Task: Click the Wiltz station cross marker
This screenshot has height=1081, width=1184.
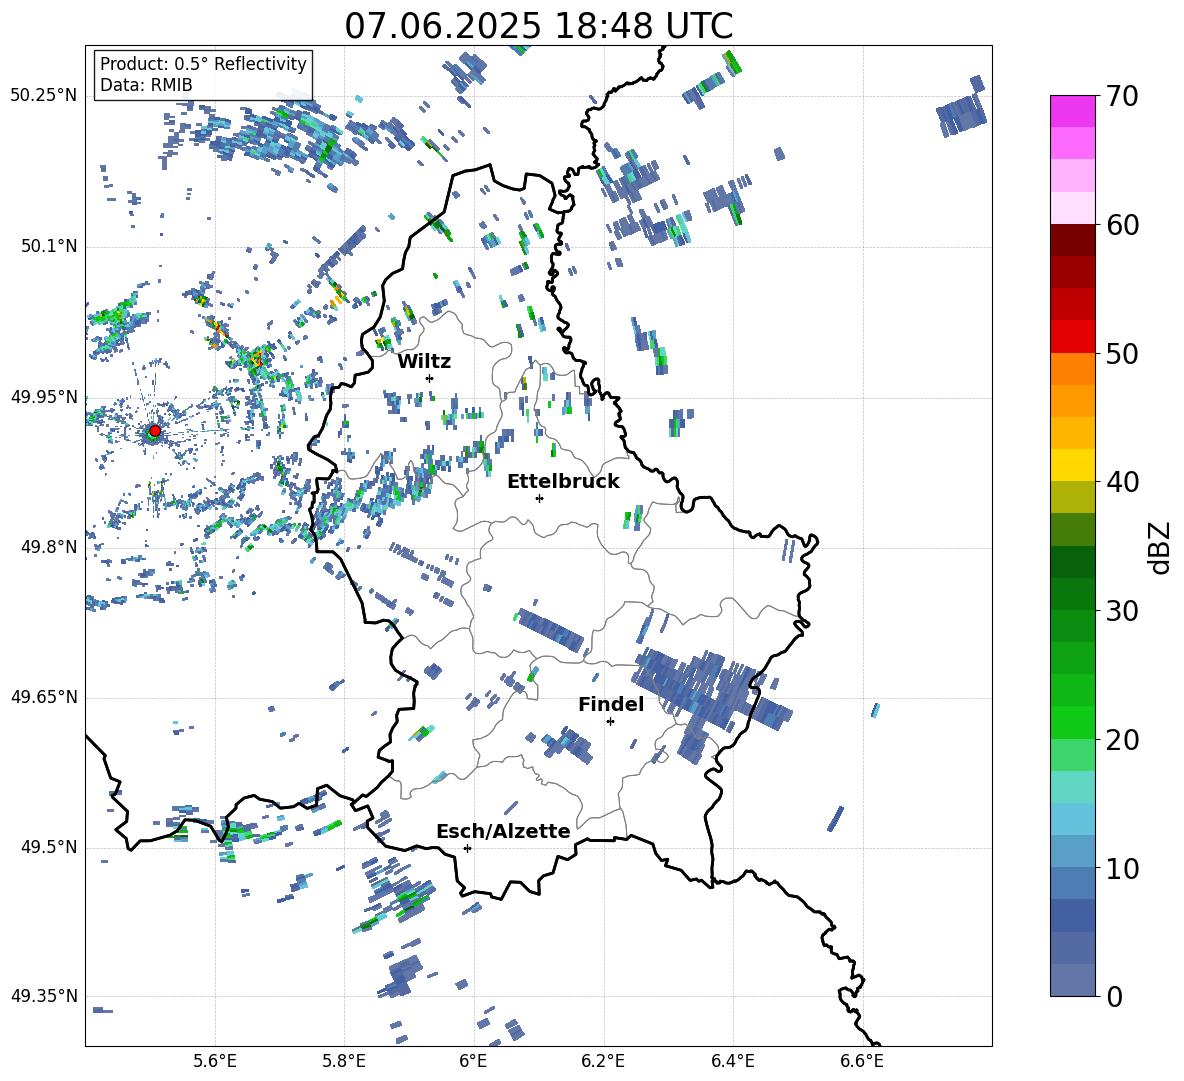Action: tap(430, 378)
